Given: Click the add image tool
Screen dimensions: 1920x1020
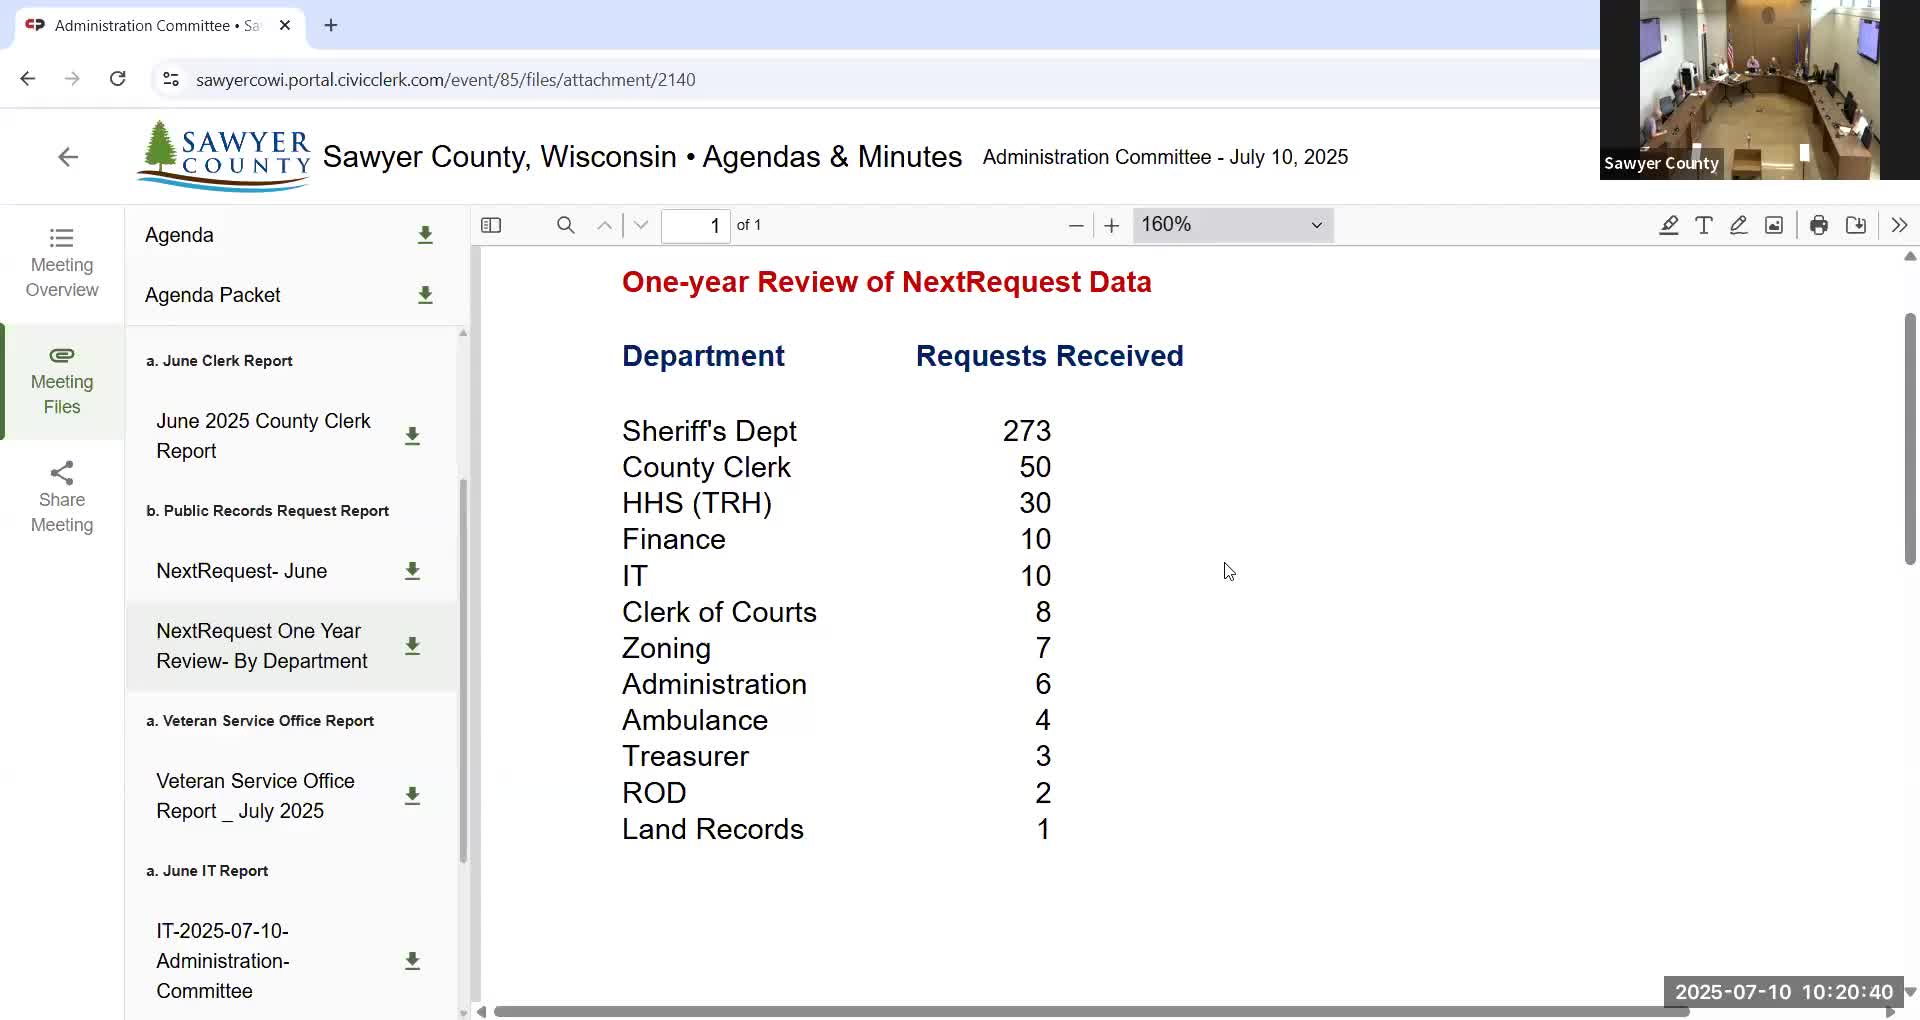Looking at the screenshot, I should click(1774, 225).
